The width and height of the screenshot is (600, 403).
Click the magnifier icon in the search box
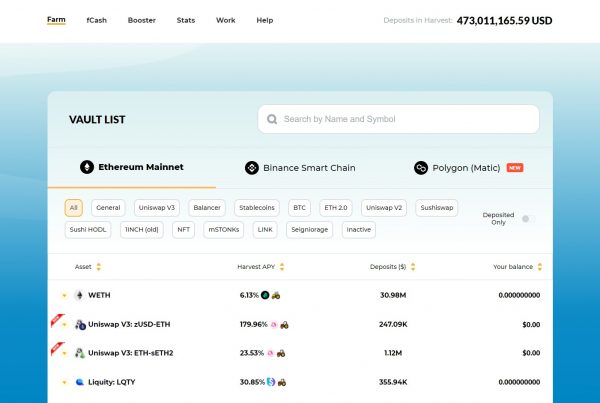pos(271,119)
